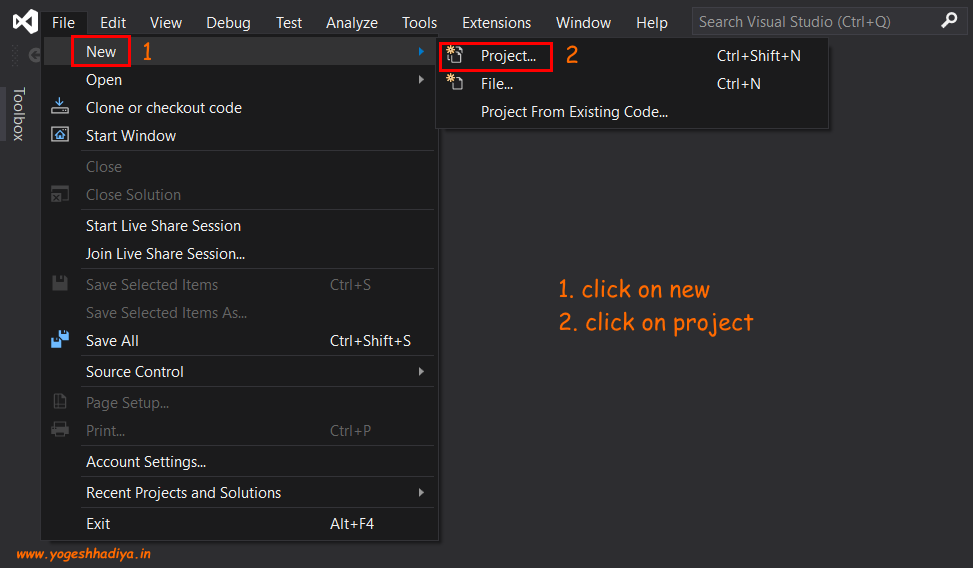
Task: Open the Extensions menu
Action: [x=496, y=22]
